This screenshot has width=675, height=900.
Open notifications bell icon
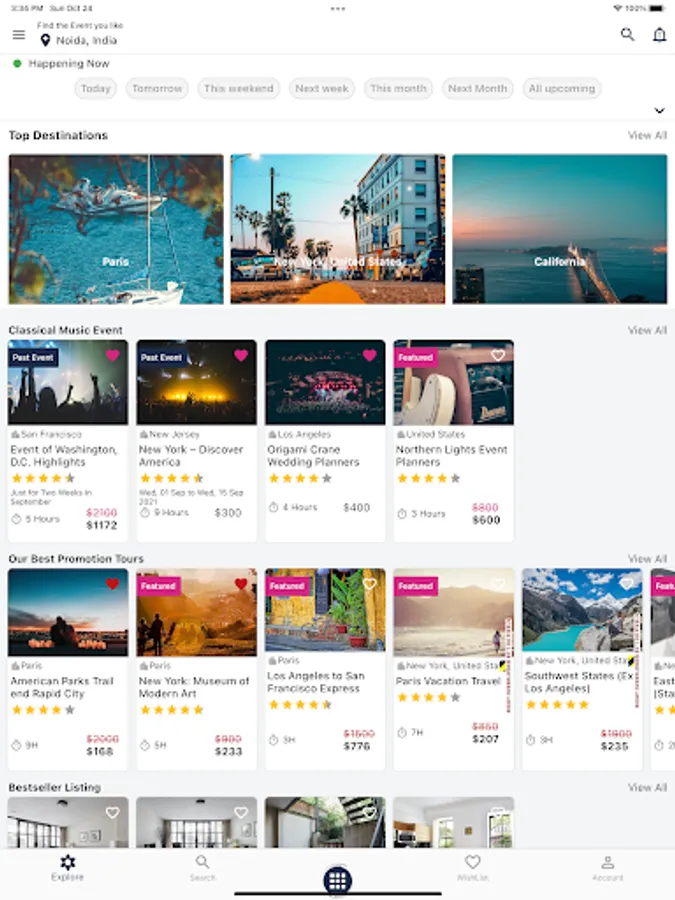click(660, 35)
